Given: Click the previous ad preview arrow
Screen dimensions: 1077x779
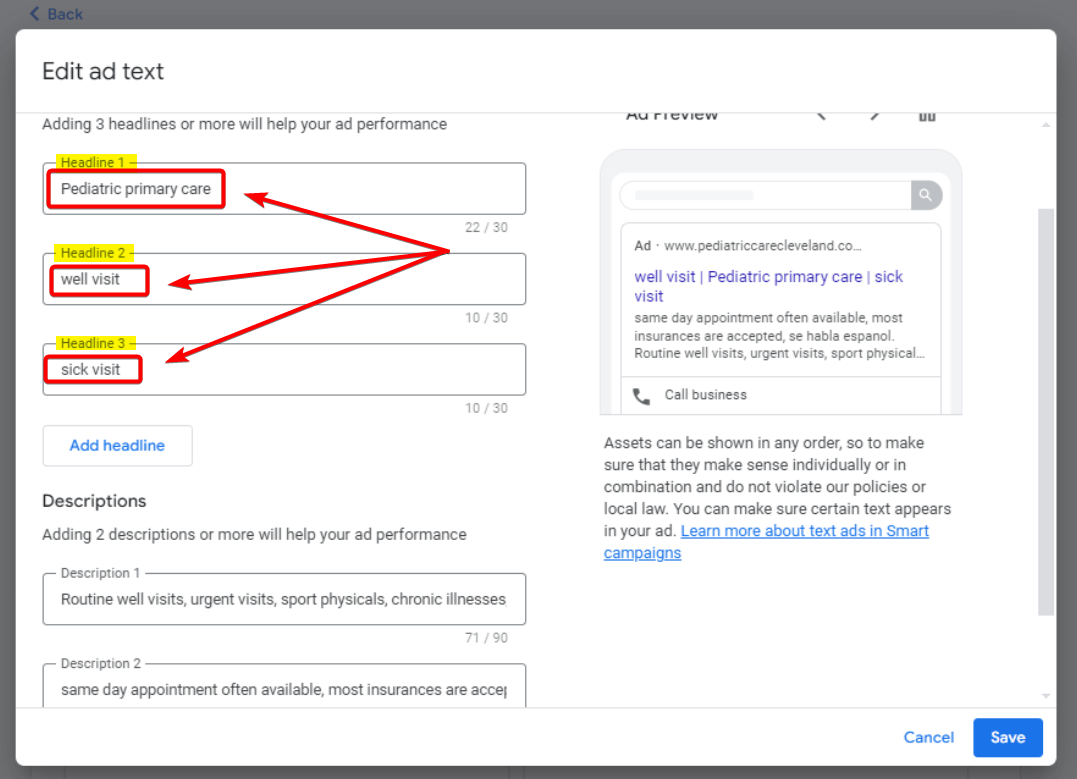Looking at the screenshot, I should tap(822, 115).
